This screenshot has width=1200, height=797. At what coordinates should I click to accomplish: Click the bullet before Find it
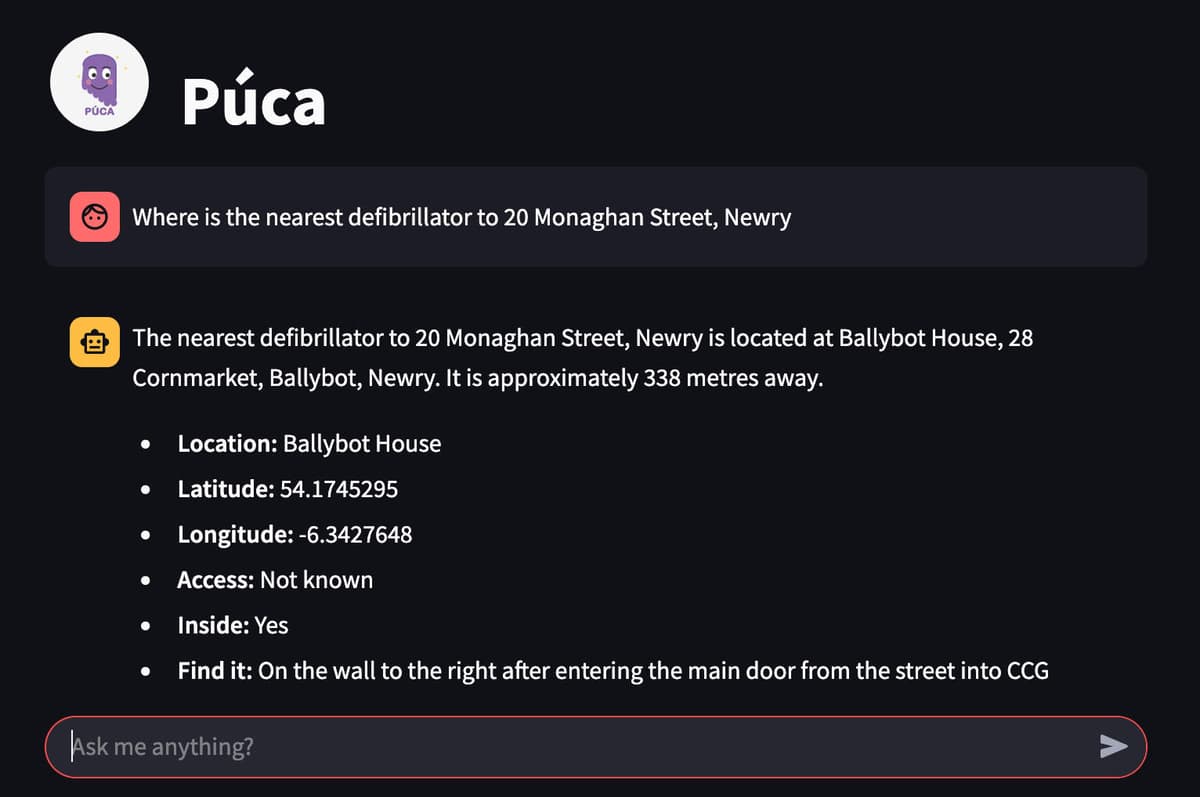(x=148, y=672)
